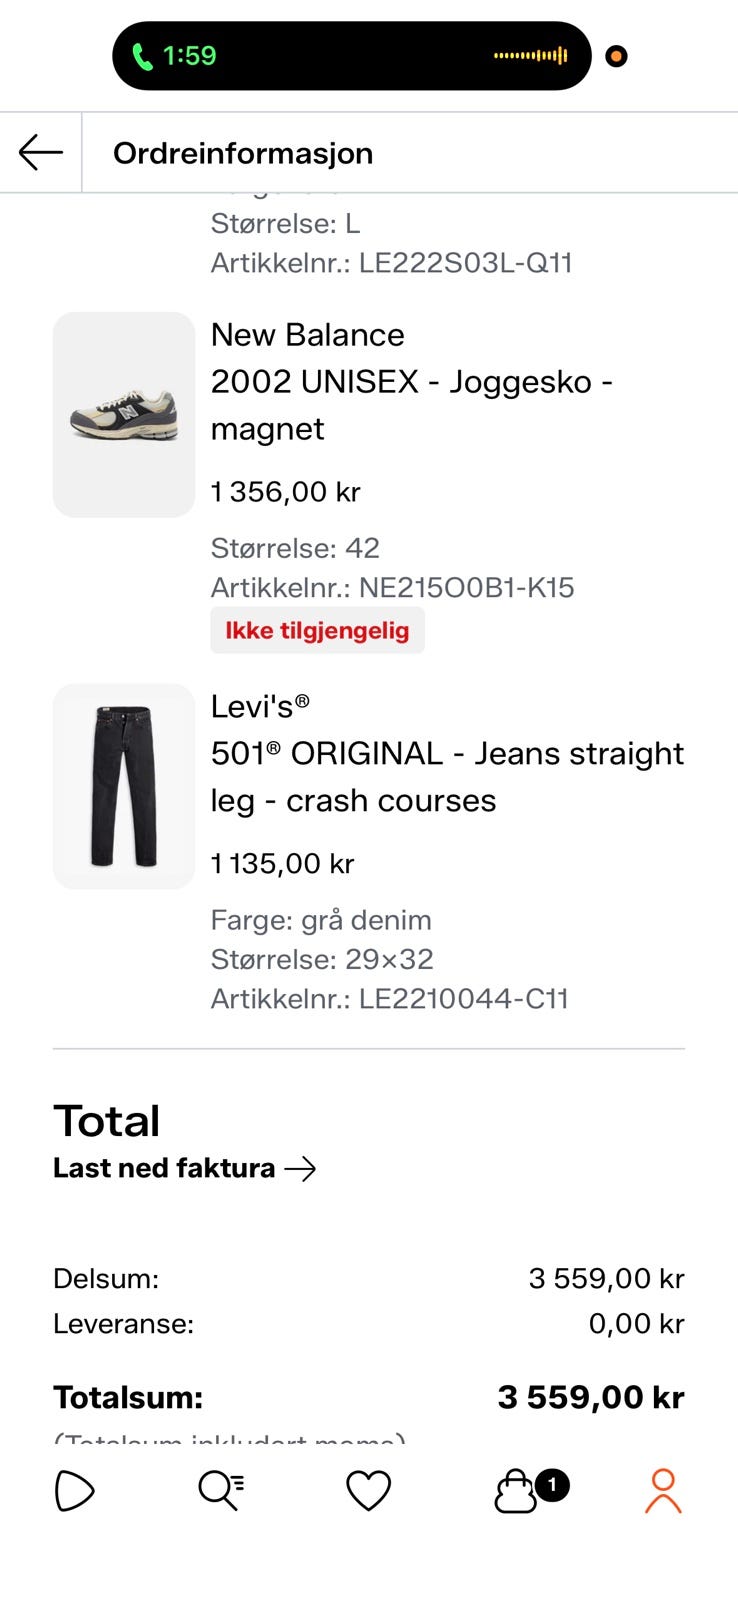Viewport: 738px width, 1600px height.
Task: Open the shopping bag icon
Action: click(516, 1491)
